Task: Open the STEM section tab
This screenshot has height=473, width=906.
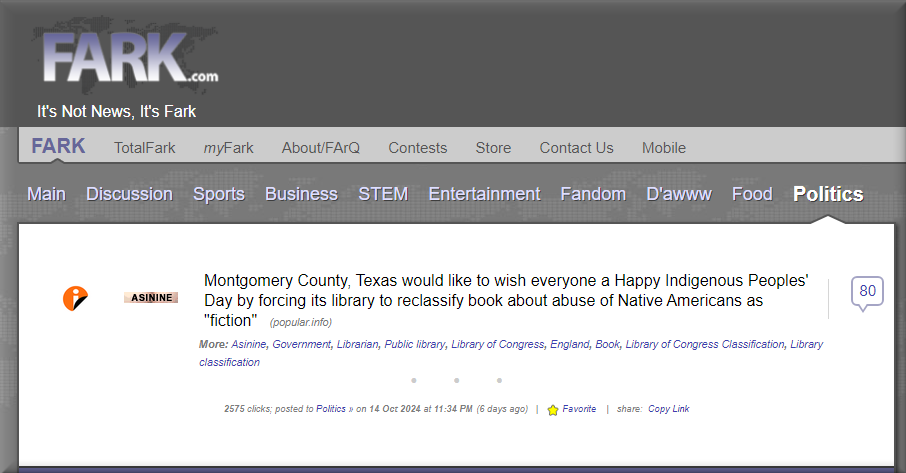Action: [x=383, y=194]
